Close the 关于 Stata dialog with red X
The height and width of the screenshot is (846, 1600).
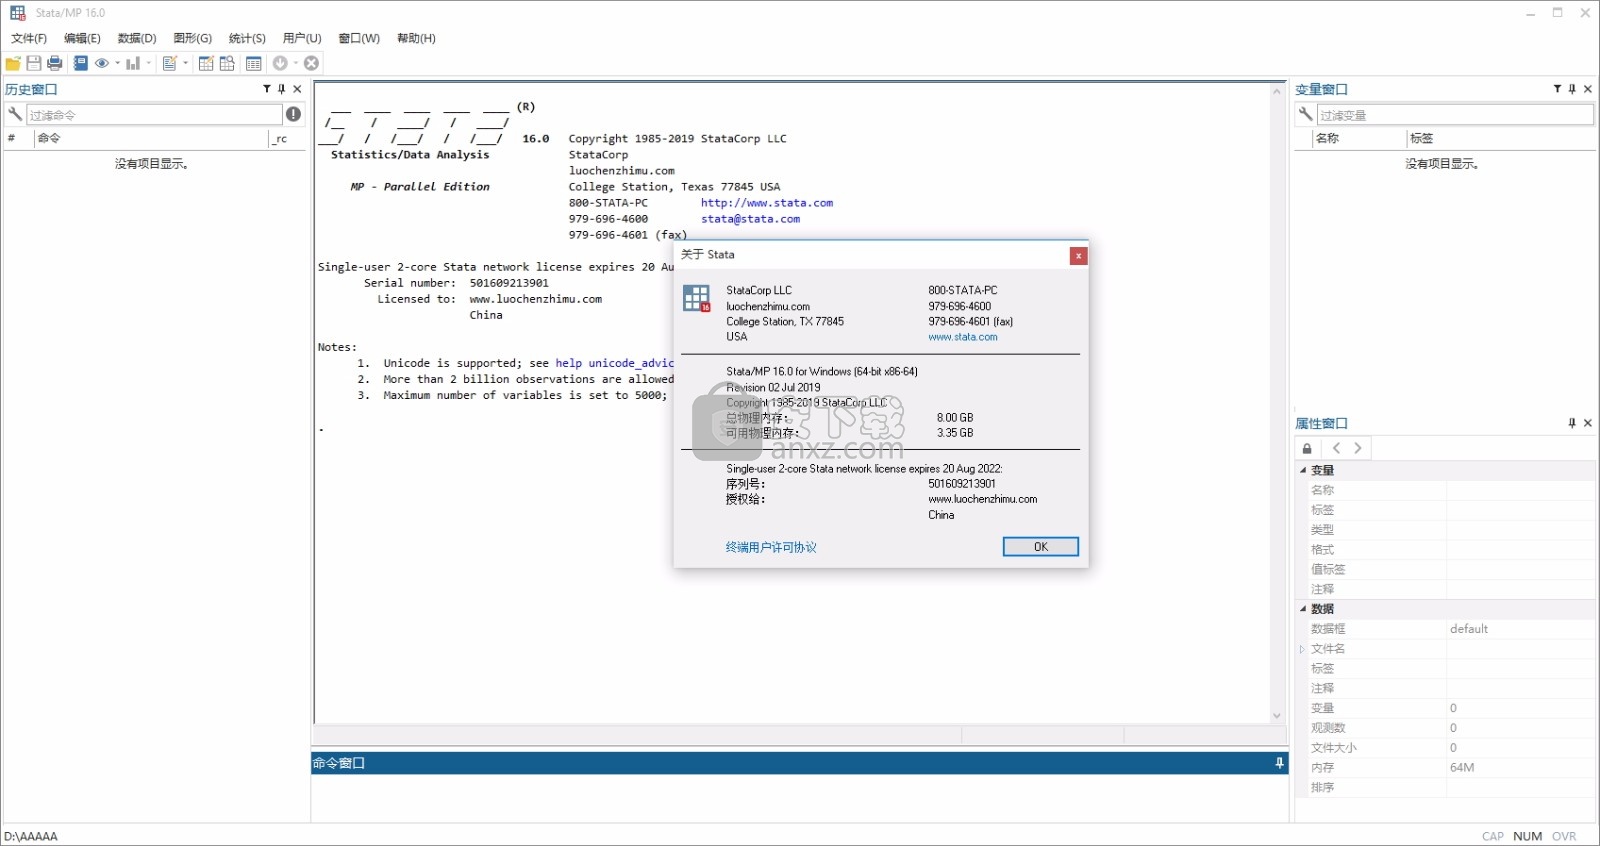[1078, 256]
